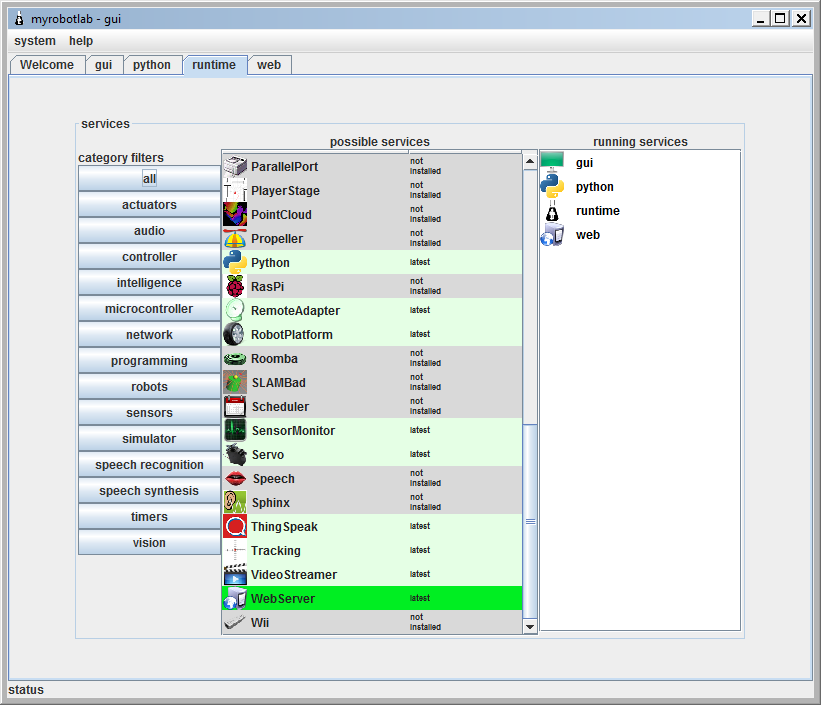Click 'latest' status of ThingSpeak
The width and height of the screenshot is (821, 705).
(x=419, y=526)
